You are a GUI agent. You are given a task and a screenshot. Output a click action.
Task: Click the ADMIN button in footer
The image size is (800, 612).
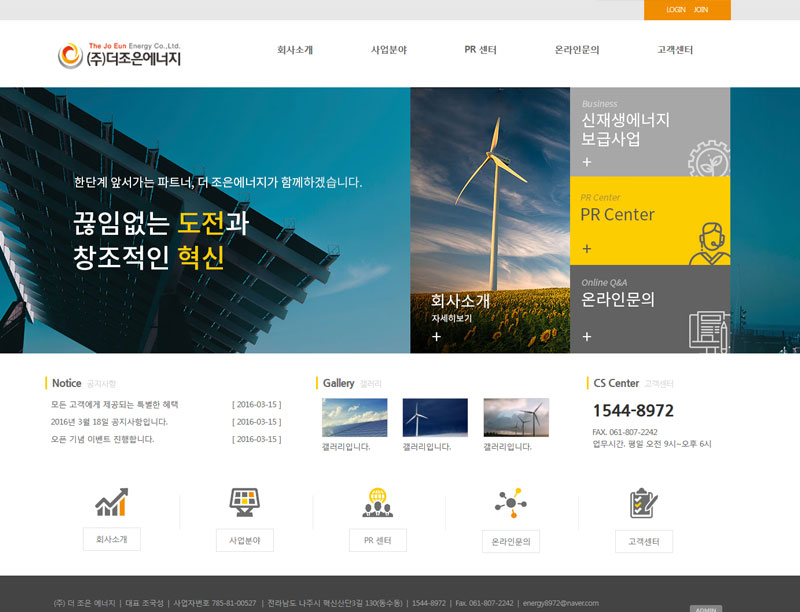pyautogui.click(x=705, y=608)
